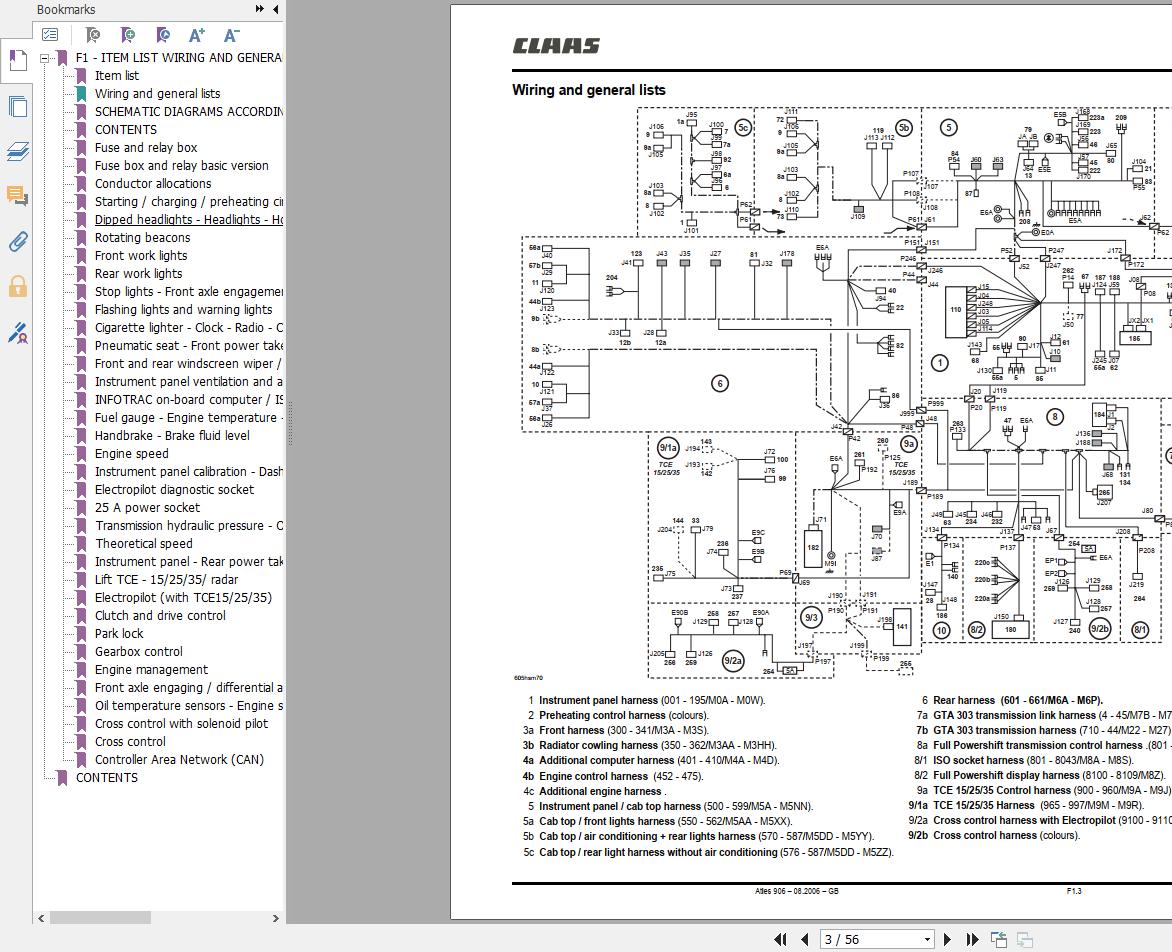Open the Comments side panel icon
The image size is (1172, 952).
pos(17,197)
